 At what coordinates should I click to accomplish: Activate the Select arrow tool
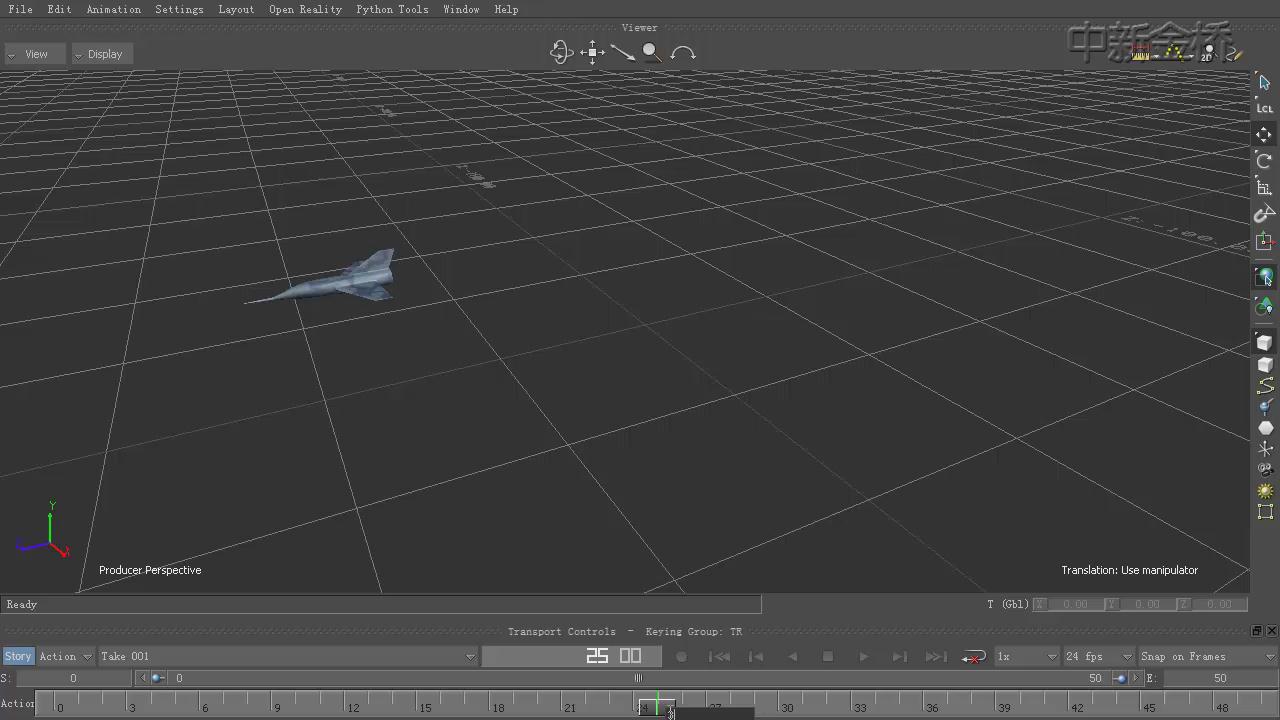[1265, 82]
